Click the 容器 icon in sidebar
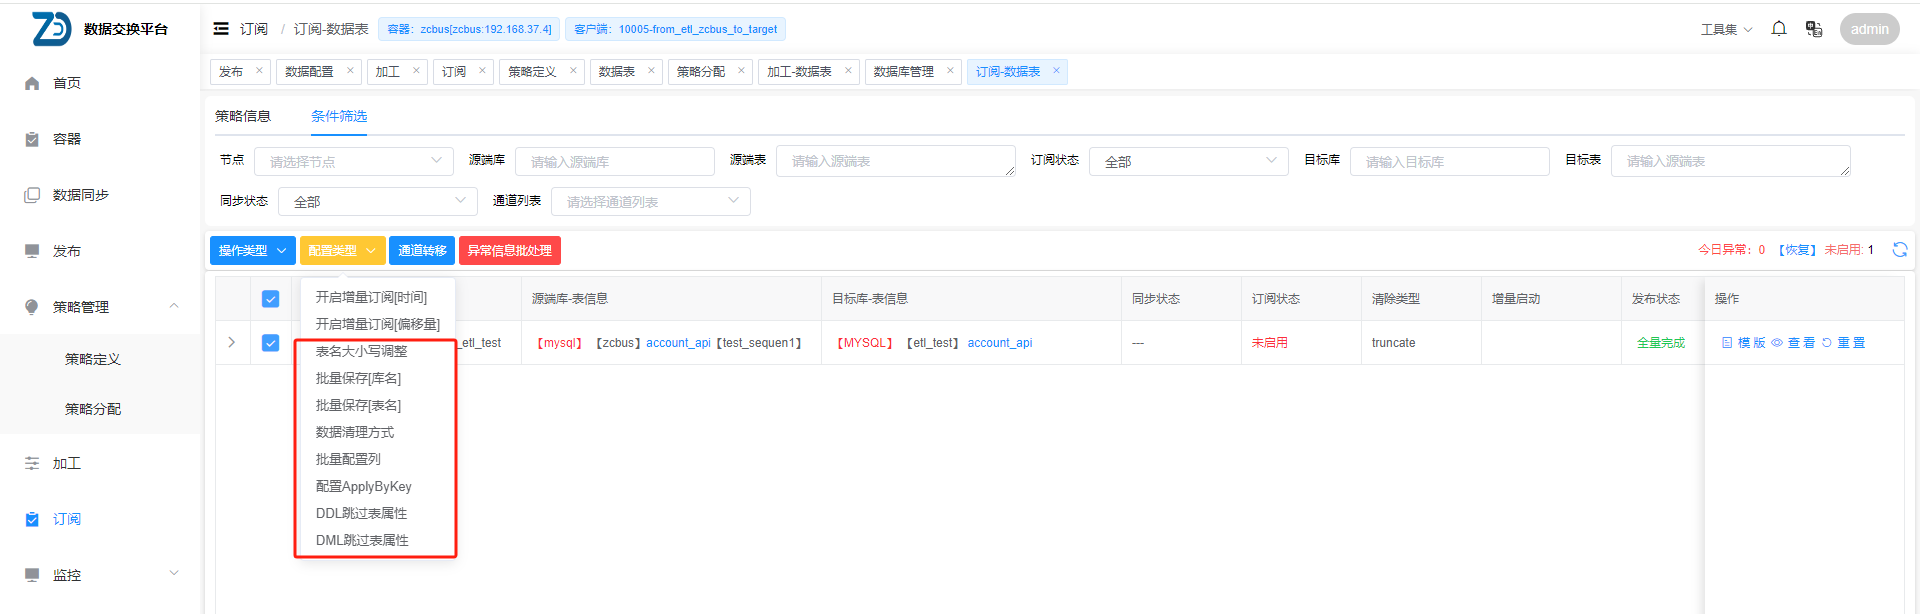Viewport: 1920px width, 614px height. [32, 139]
